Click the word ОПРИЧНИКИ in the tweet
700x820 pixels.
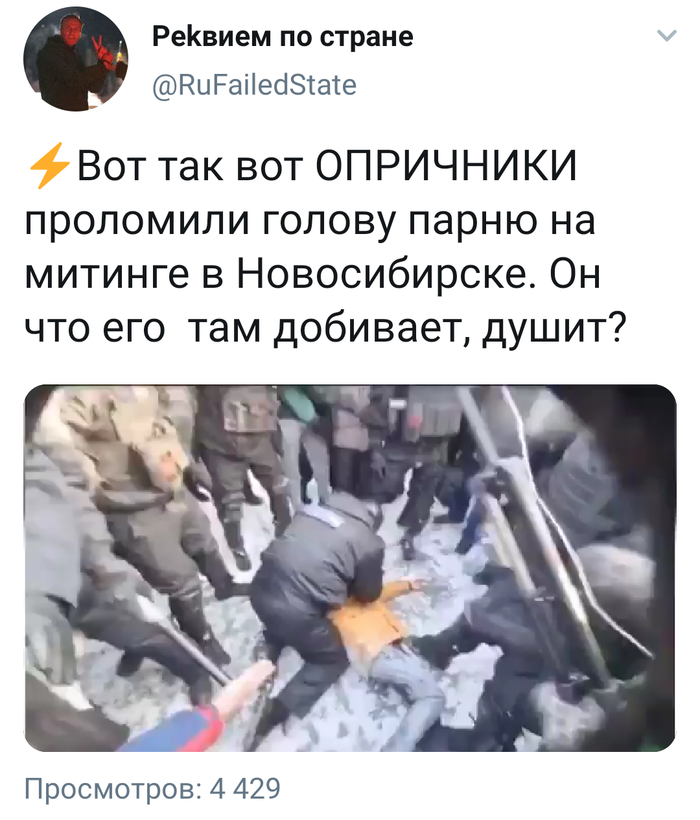[x=447, y=166]
